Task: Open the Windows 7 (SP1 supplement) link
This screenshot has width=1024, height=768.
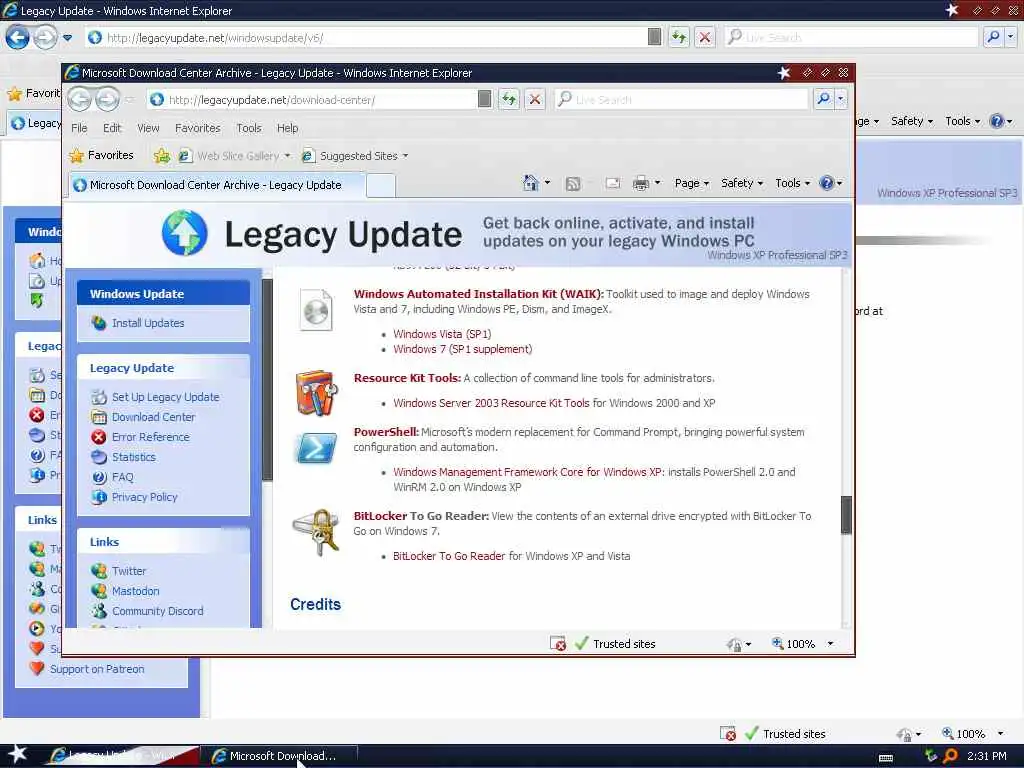Action: [x=462, y=349]
